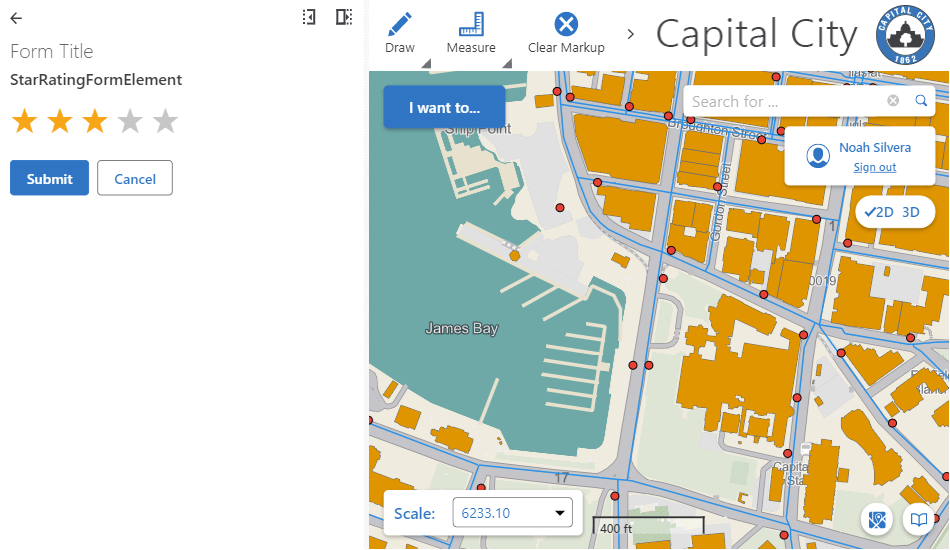Expand the Draw tool dropdown arrow
This screenshot has width=950, height=550.
[426, 64]
